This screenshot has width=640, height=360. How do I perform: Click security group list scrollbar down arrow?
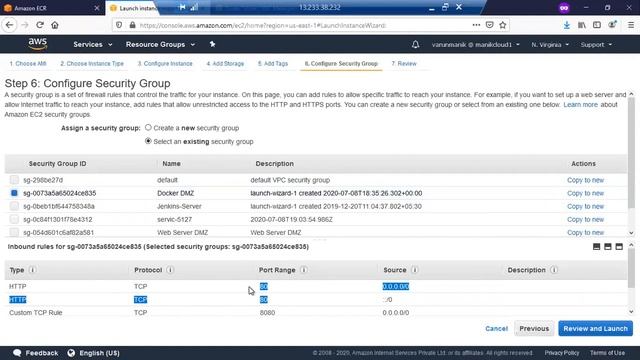tap(631, 233)
